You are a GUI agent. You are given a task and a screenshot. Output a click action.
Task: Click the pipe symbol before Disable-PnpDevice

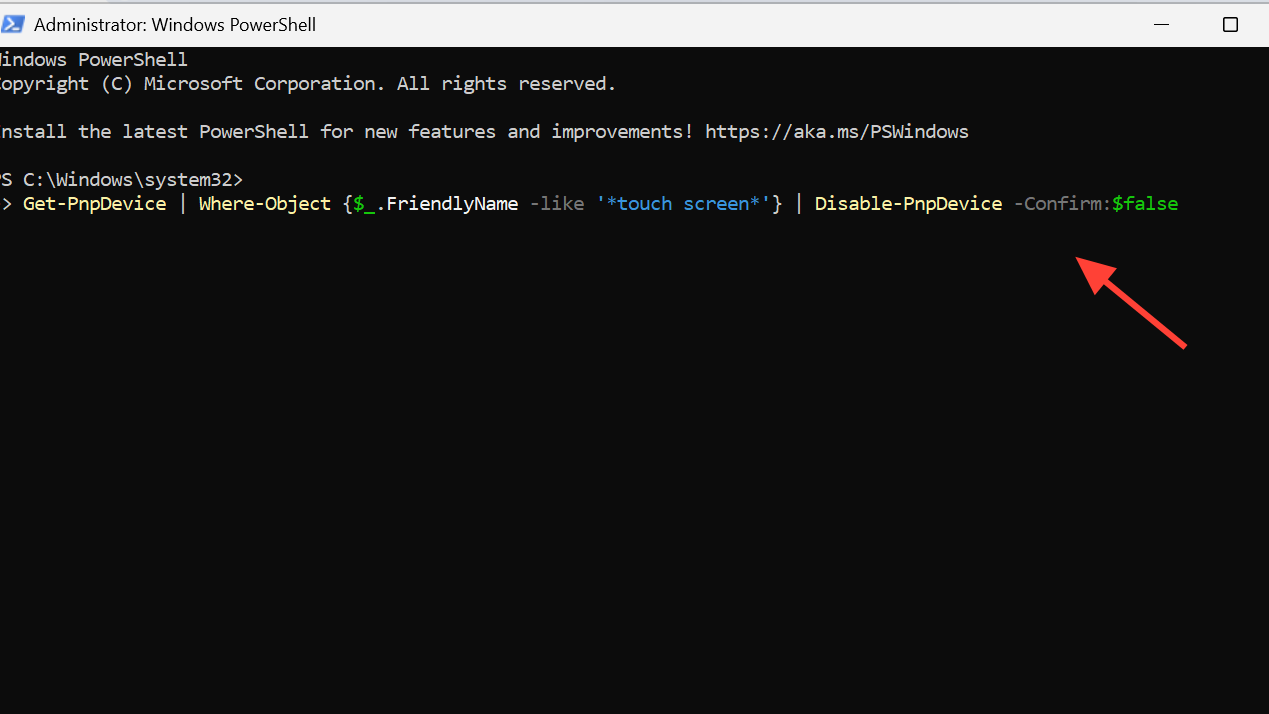(x=799, y=204)
